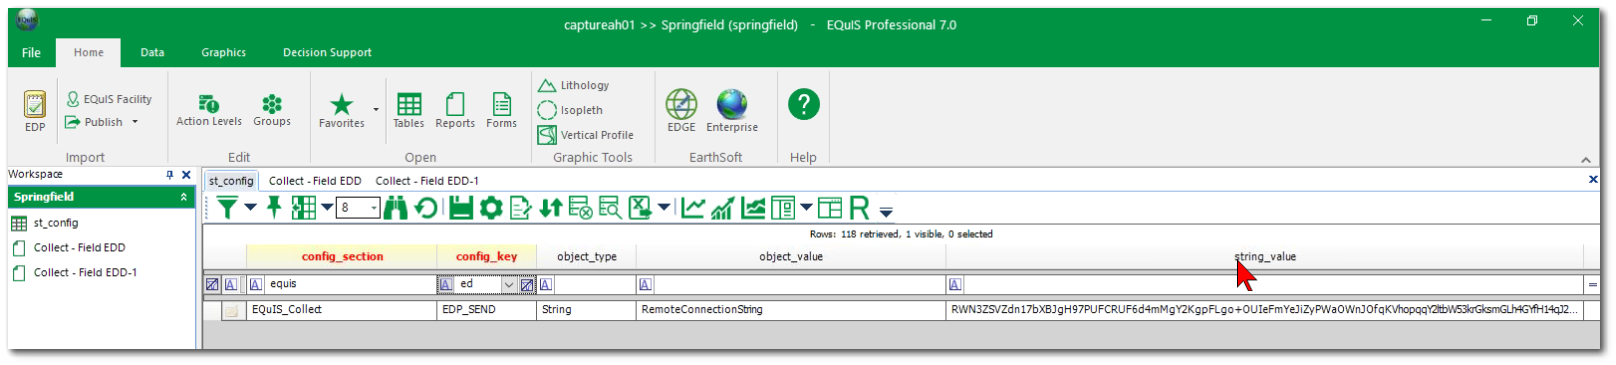Image resolution: width=1616 pixels, height=365 pixels.
Task: Close the st_config document pane
Action: coord(1593,180)
